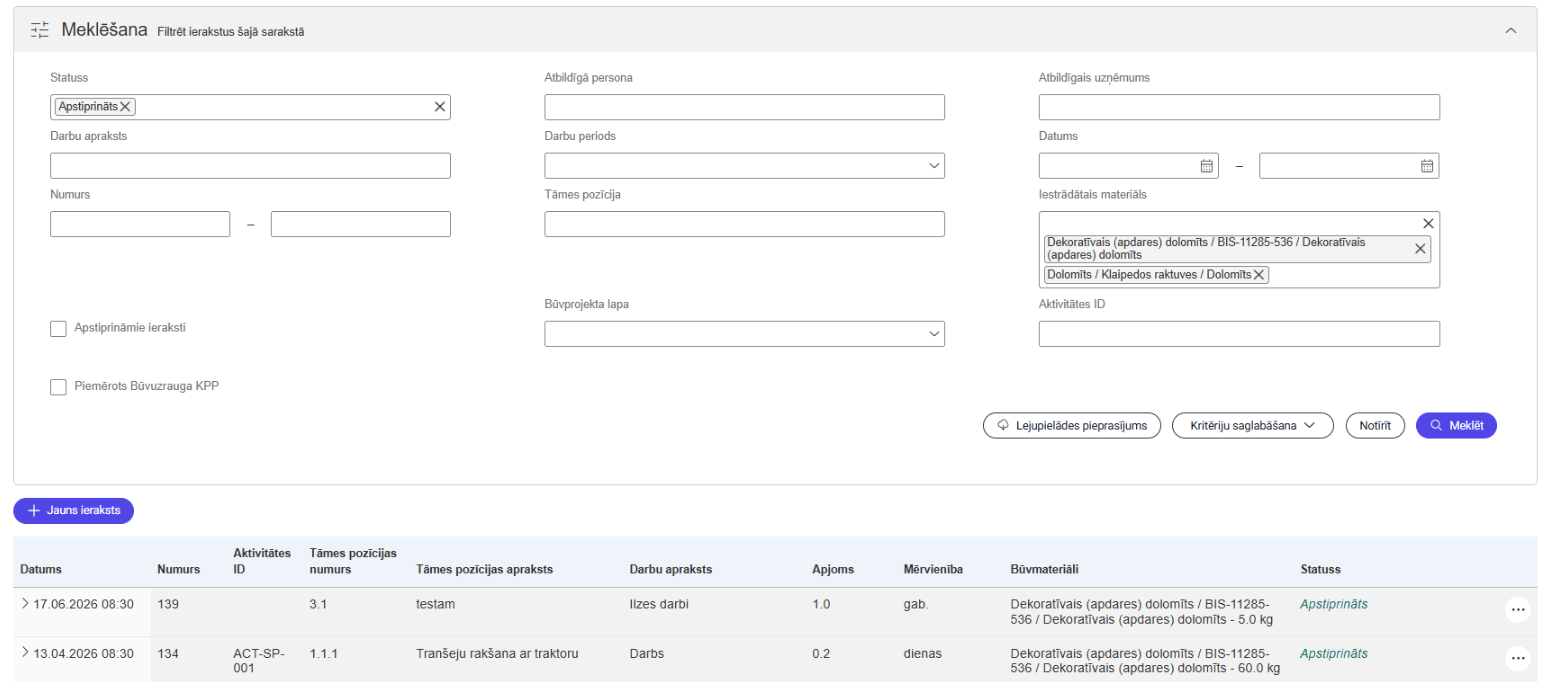Clear all values in Statuss field

pos(439,107)
